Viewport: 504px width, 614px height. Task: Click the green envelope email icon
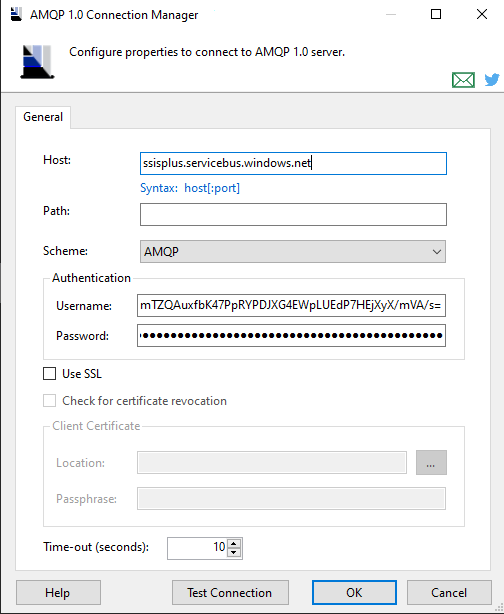coord(463,80)
